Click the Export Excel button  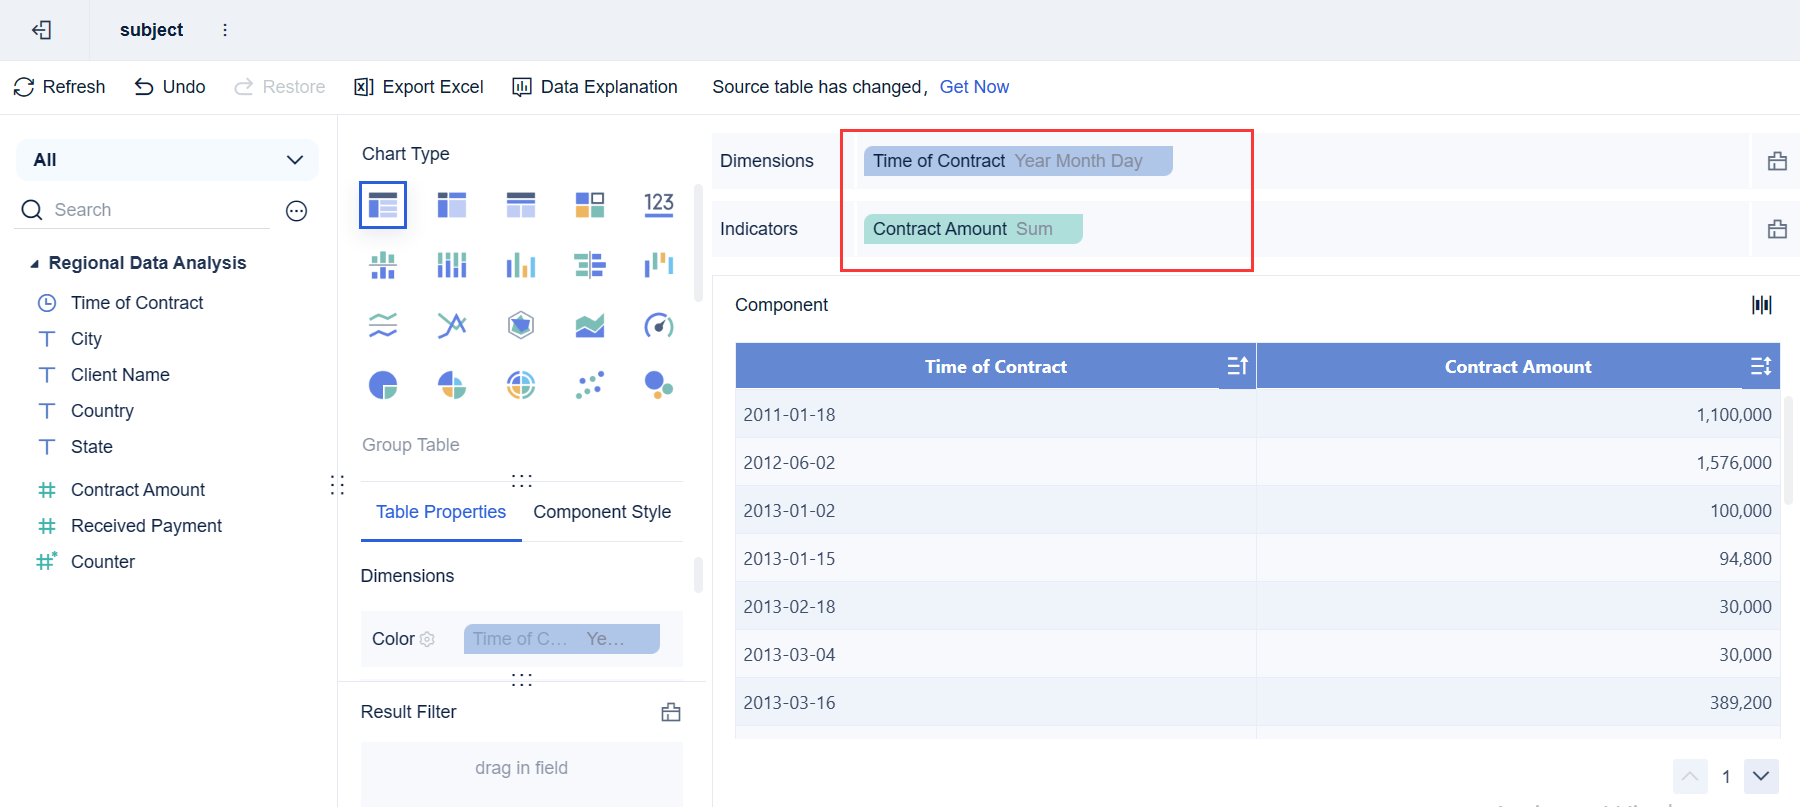coord(419,87)
